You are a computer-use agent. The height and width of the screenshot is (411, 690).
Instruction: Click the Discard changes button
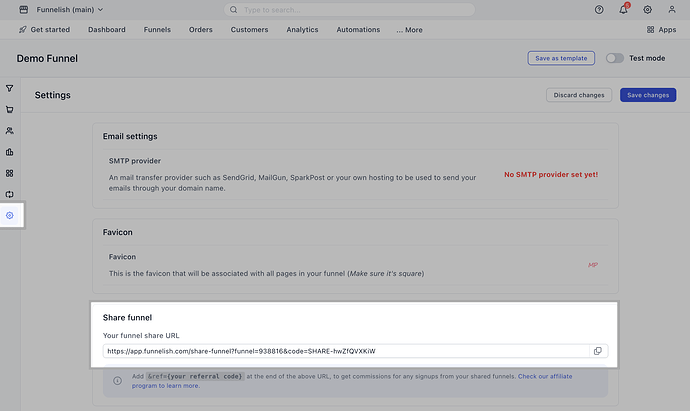tap(578, 95)
